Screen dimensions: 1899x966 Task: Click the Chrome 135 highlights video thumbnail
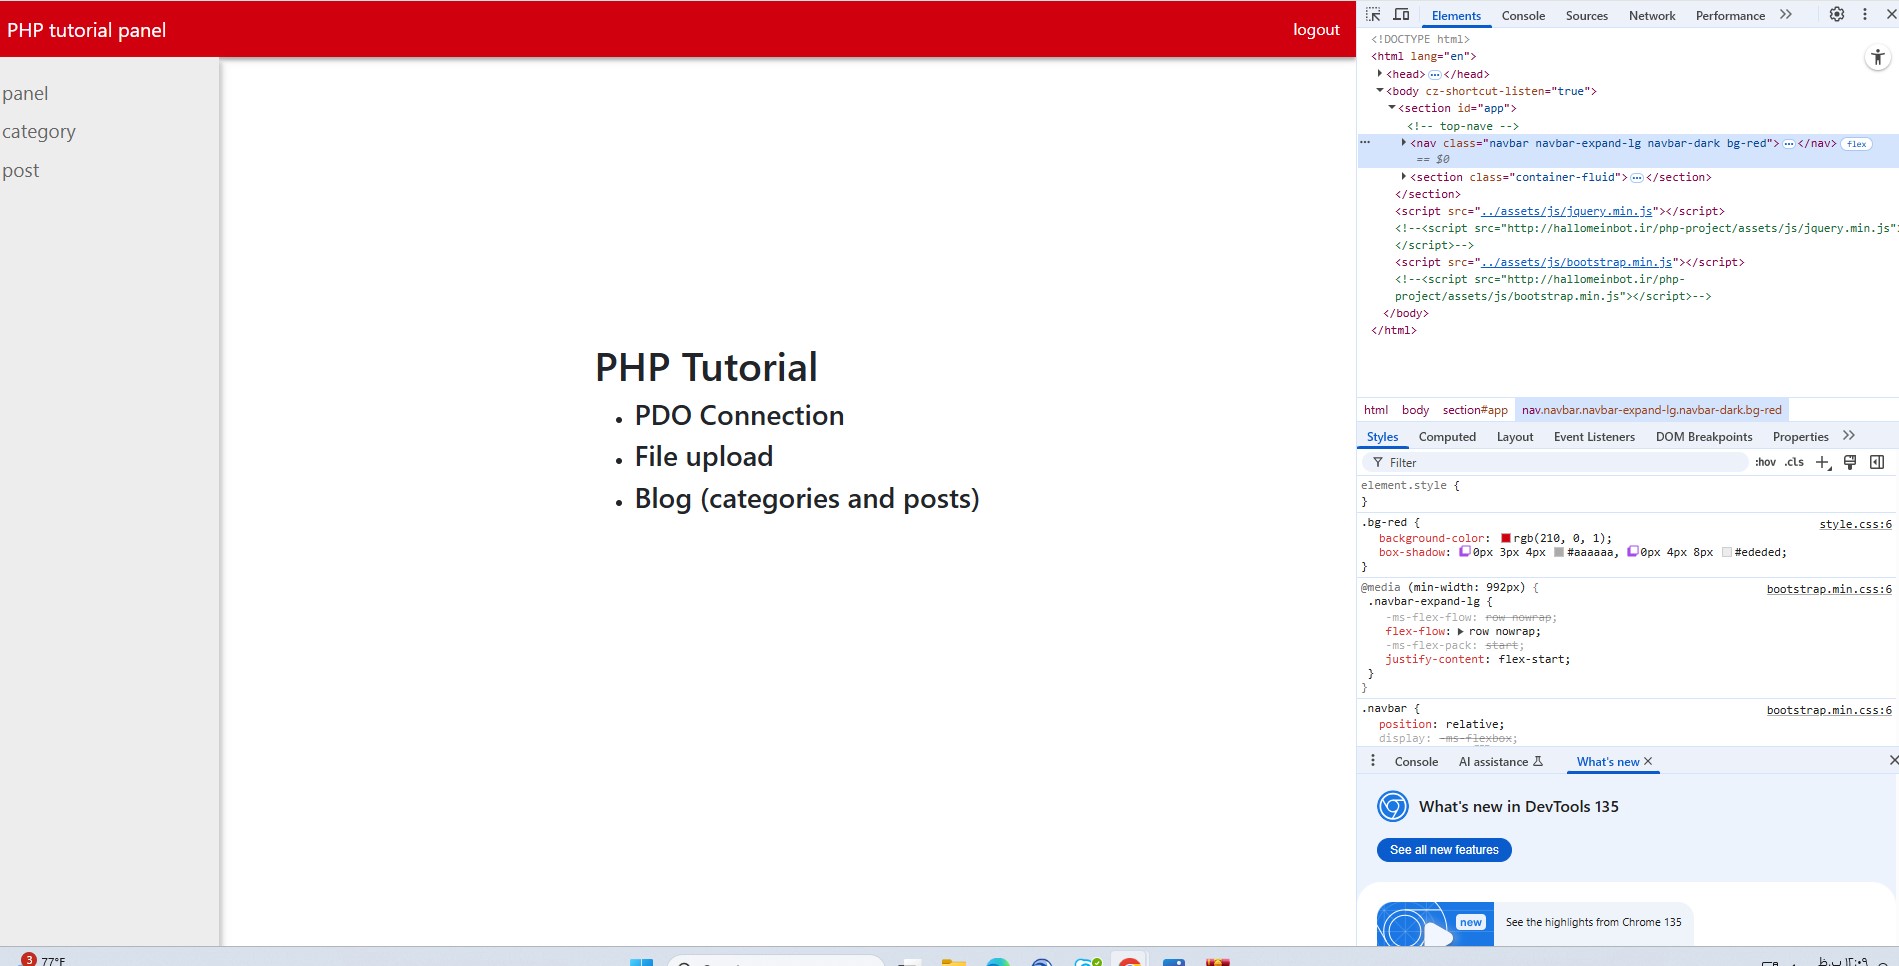point(1436,924)
